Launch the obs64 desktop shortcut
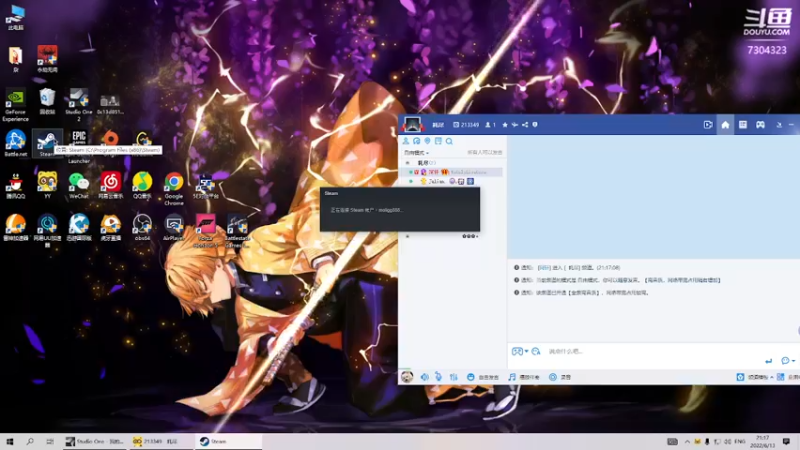 point(142,228)
